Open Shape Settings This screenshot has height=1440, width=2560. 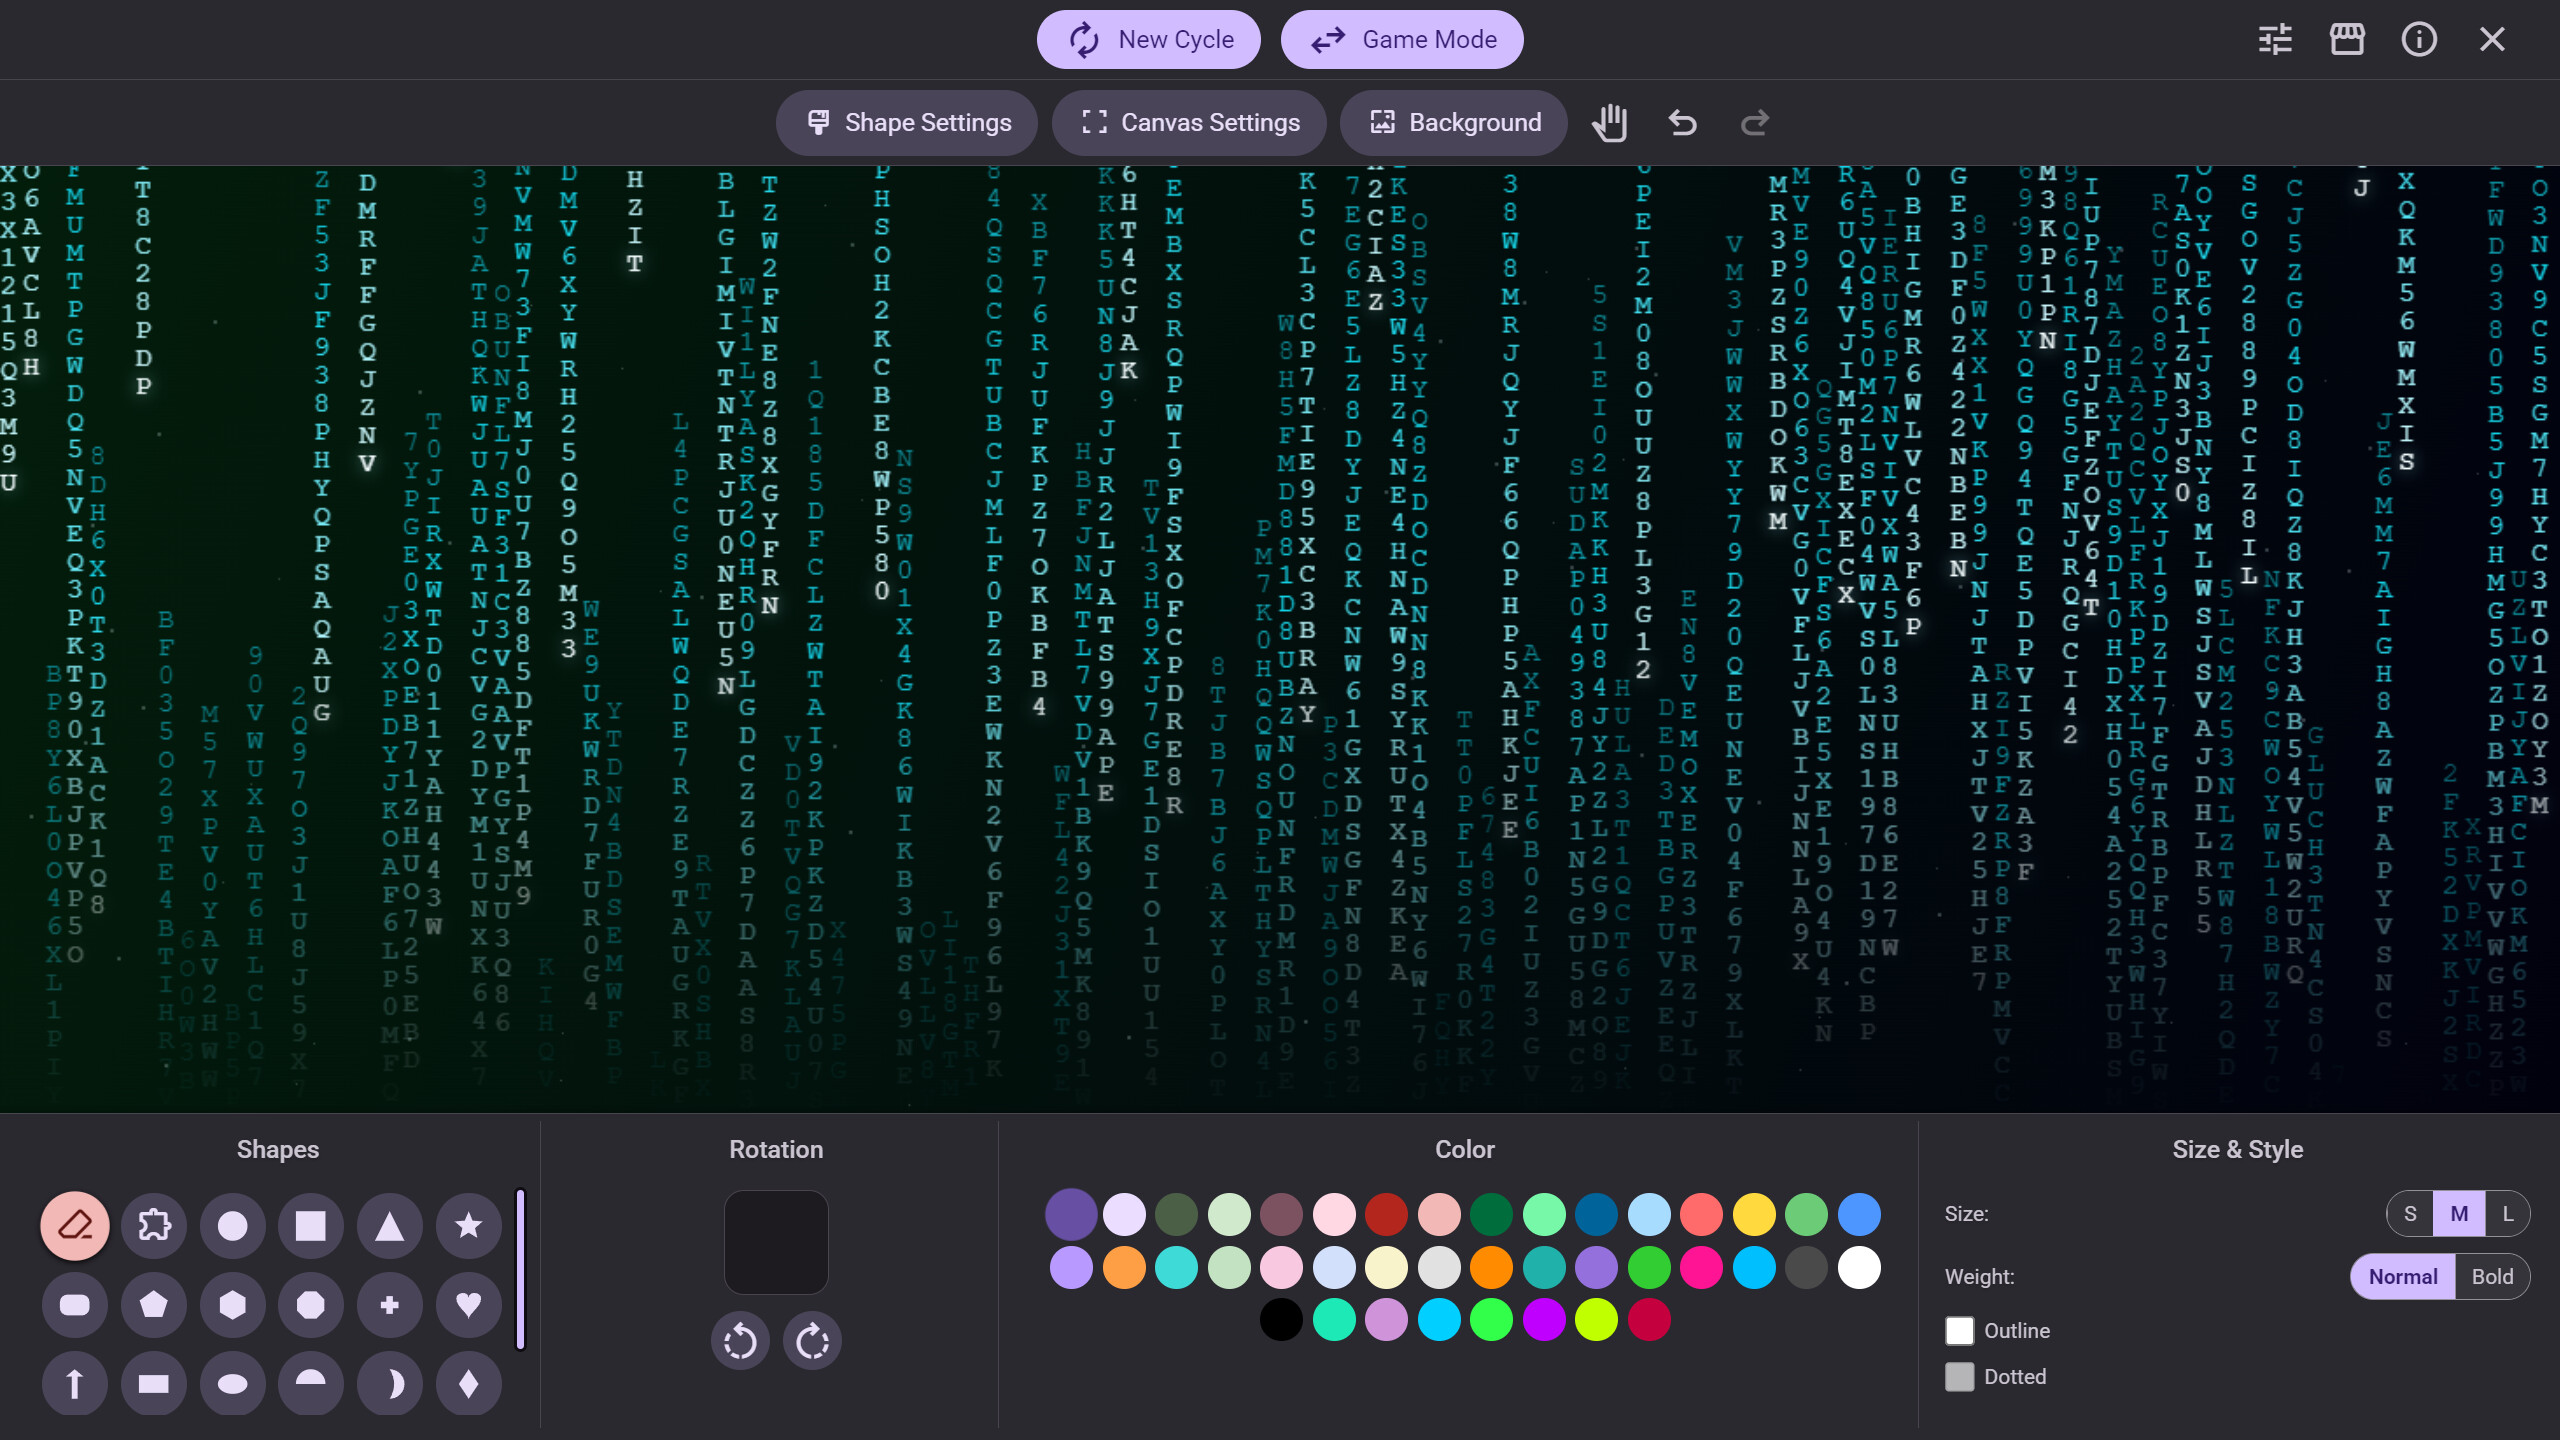[906, 122]
